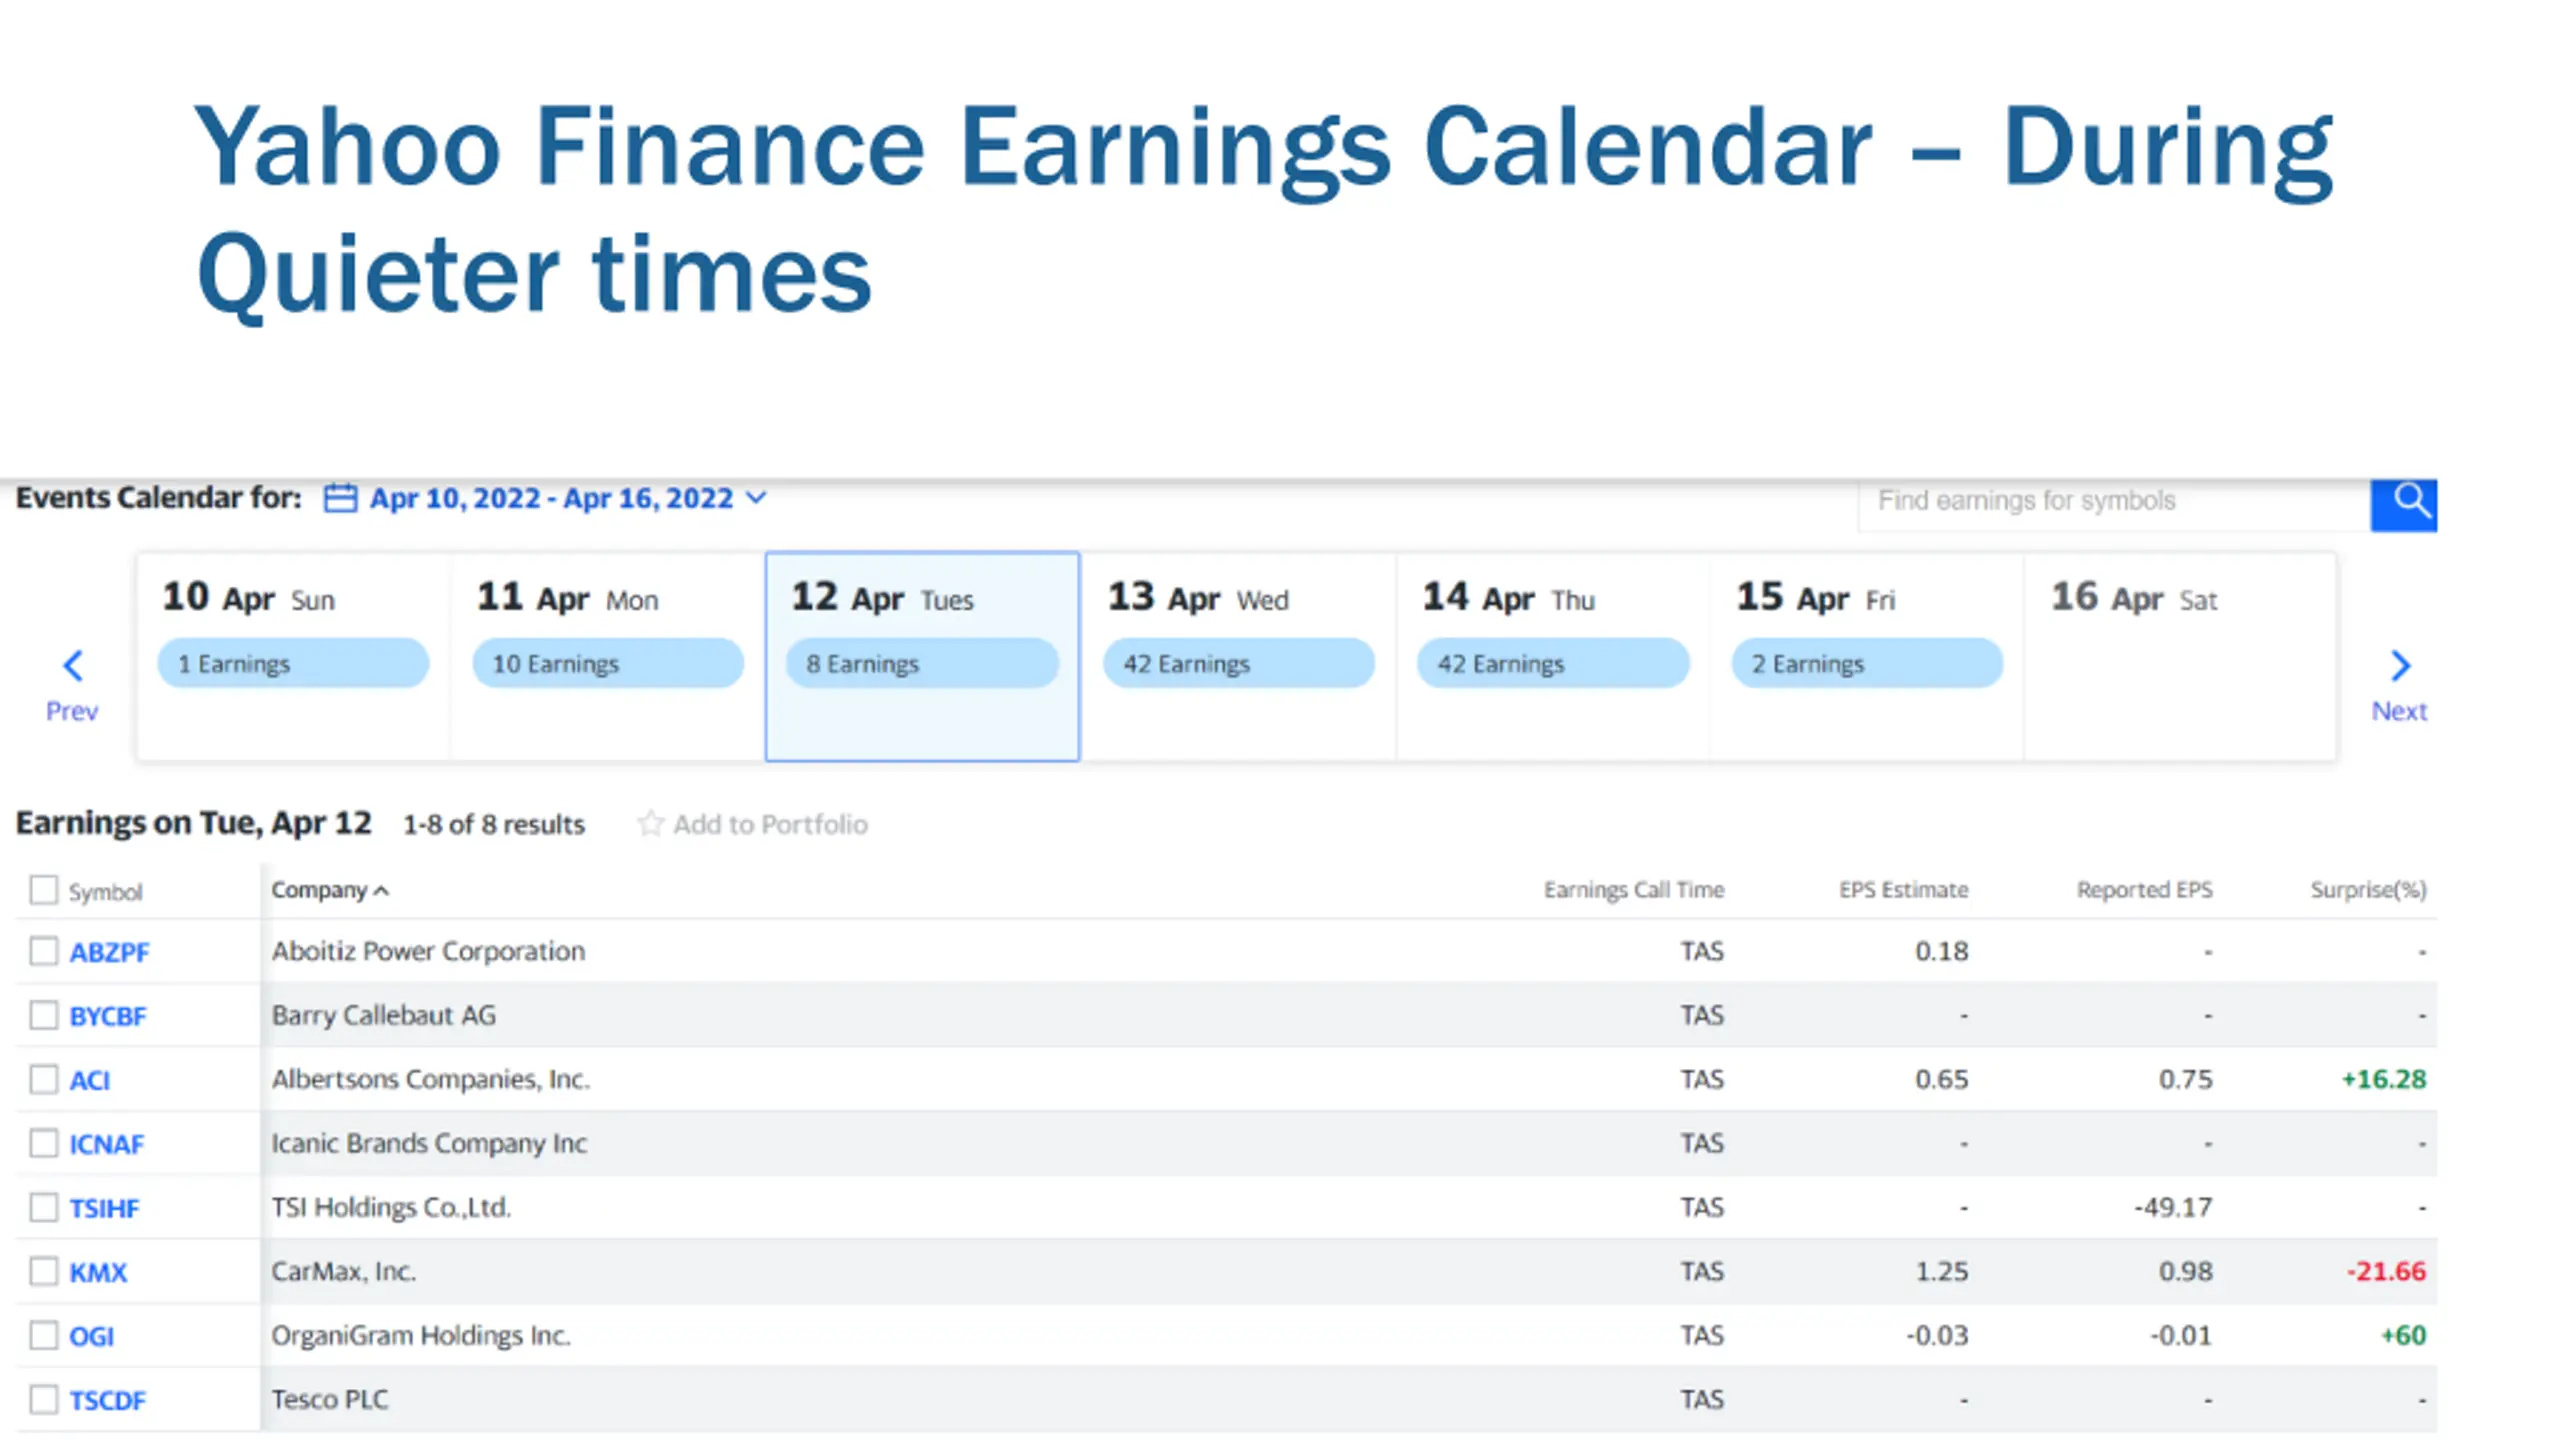Image resolution: width=2560 pixels, height=1440 pixels.
Task: Click in the Find earnings for symbols field
Action: click(2114, 503)
